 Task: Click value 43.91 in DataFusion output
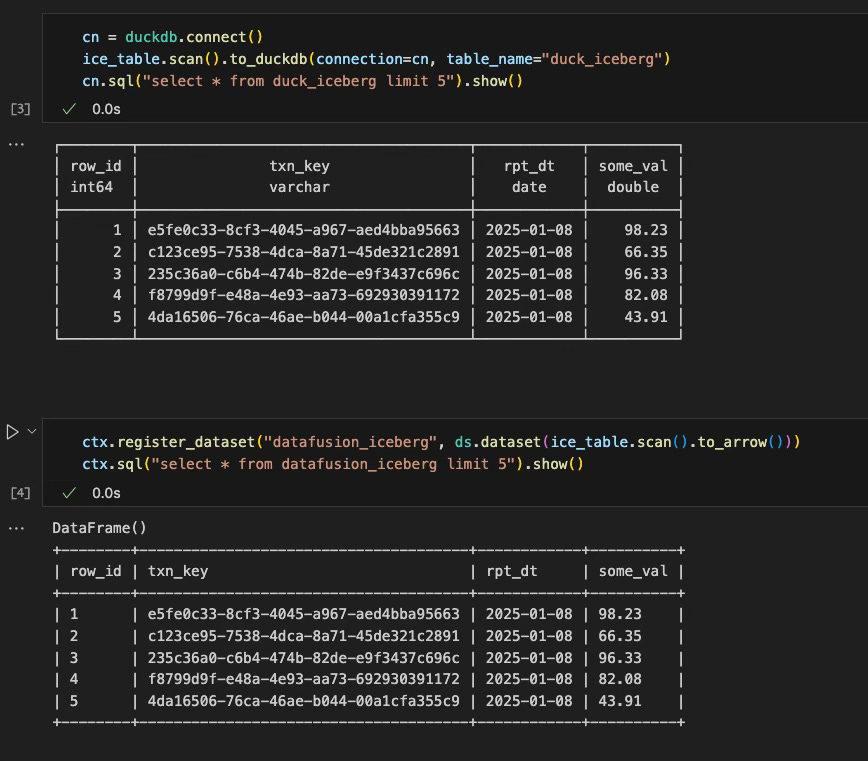[x=620, y=701]
